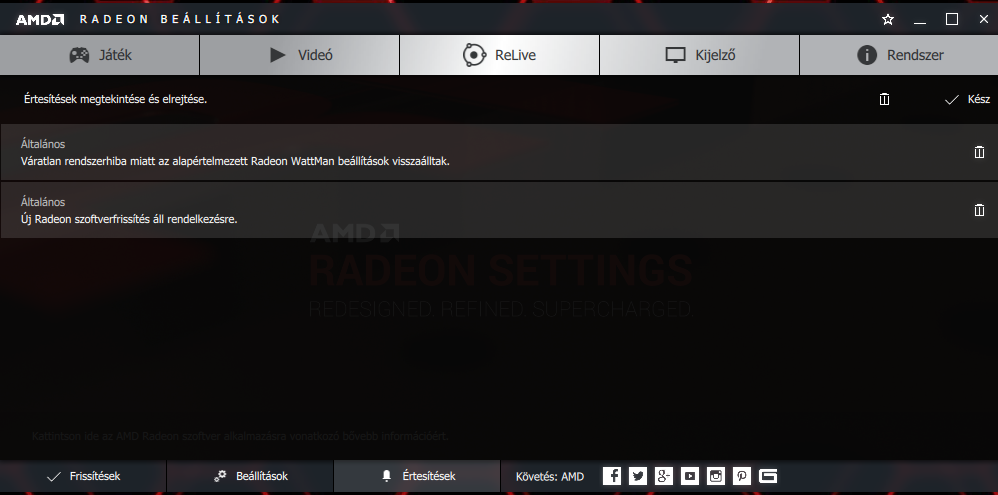The height and width of the screenshot is (495, 998).
Task: Open the Kijelző tab
Action: tap(699, 55)
